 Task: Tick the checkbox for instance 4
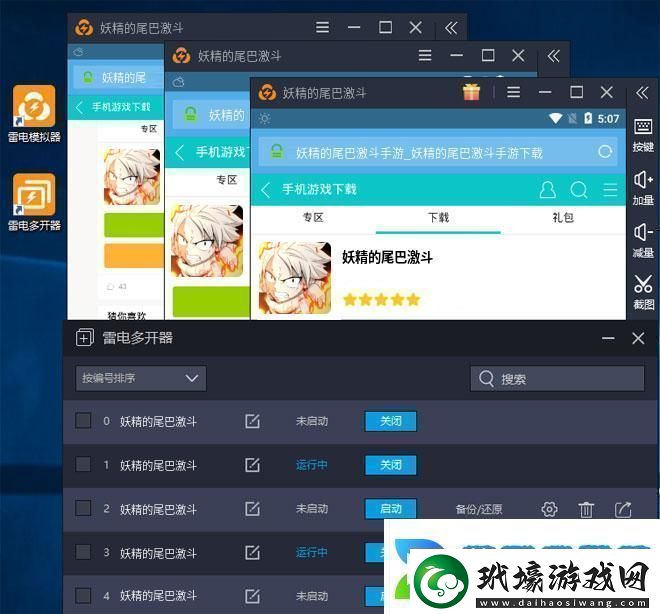coord(83,595)
